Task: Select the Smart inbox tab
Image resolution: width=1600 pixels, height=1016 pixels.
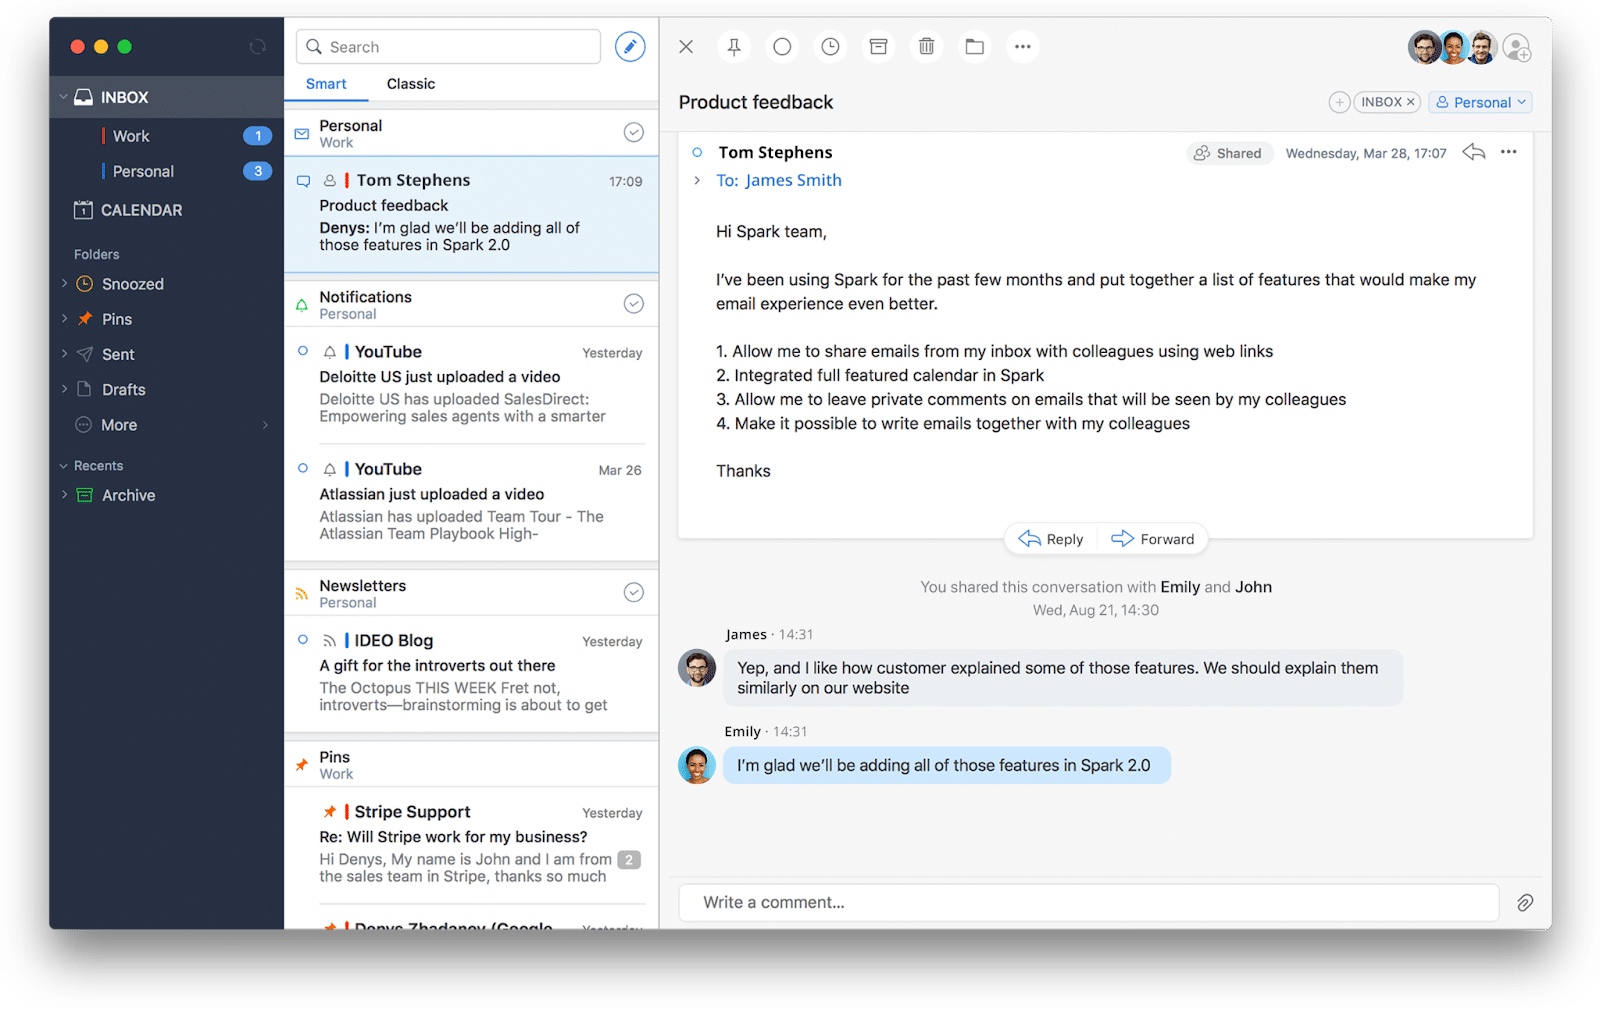Action: click(326, 84)
